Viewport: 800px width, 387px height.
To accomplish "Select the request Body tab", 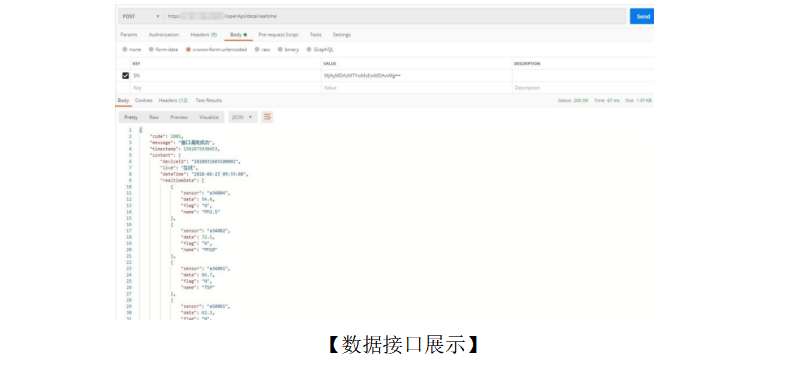I will [238, 35].
